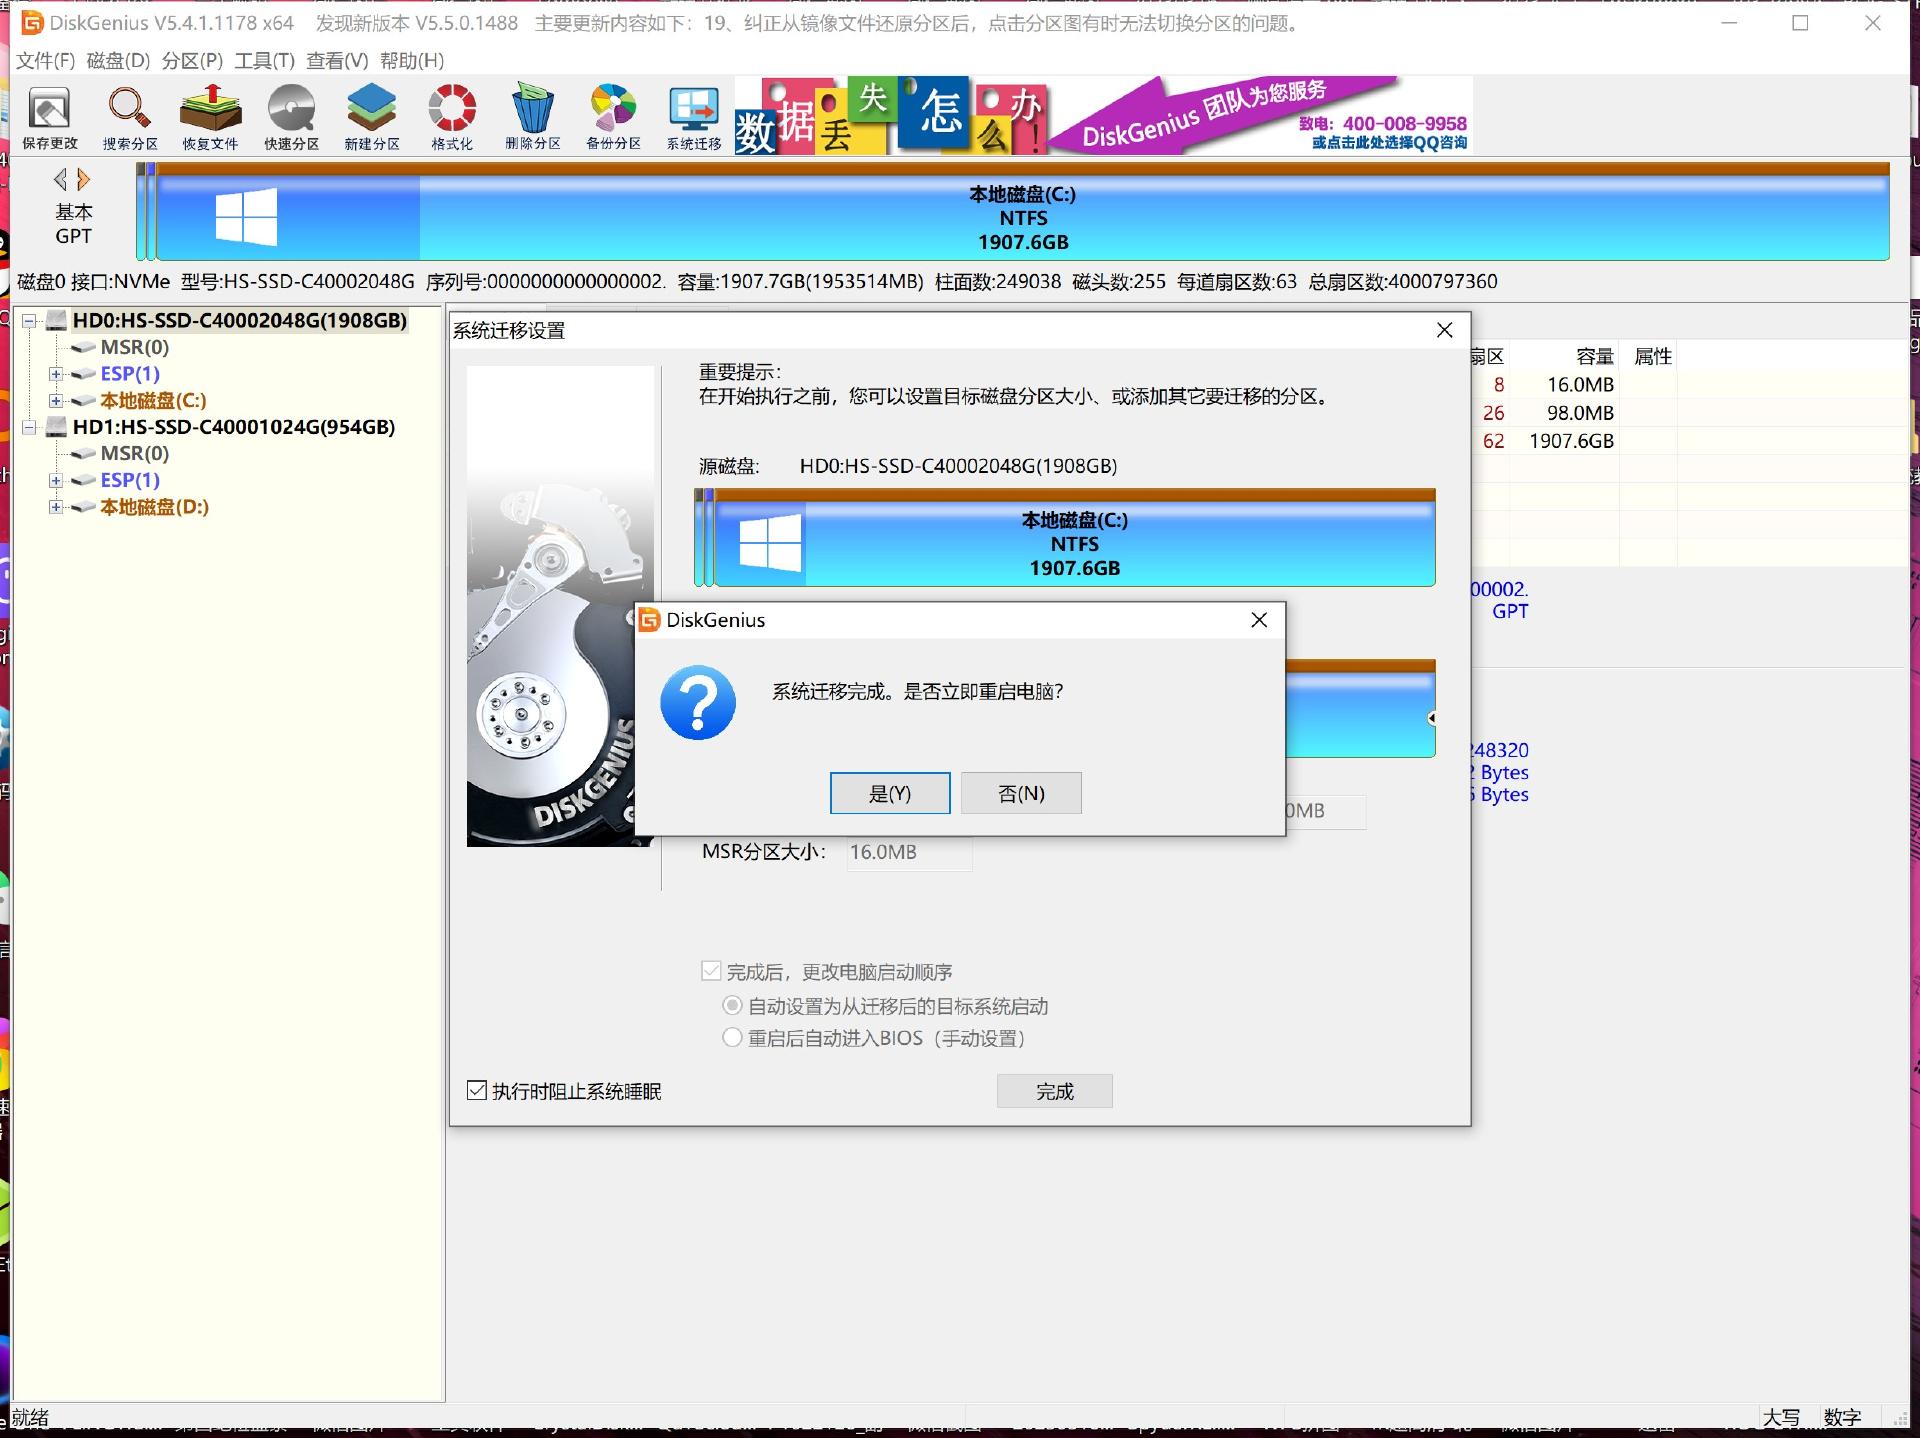Open the 磁盘(D) menu
This screenshot has width=1920, height=1438.
tap(118, 61)
